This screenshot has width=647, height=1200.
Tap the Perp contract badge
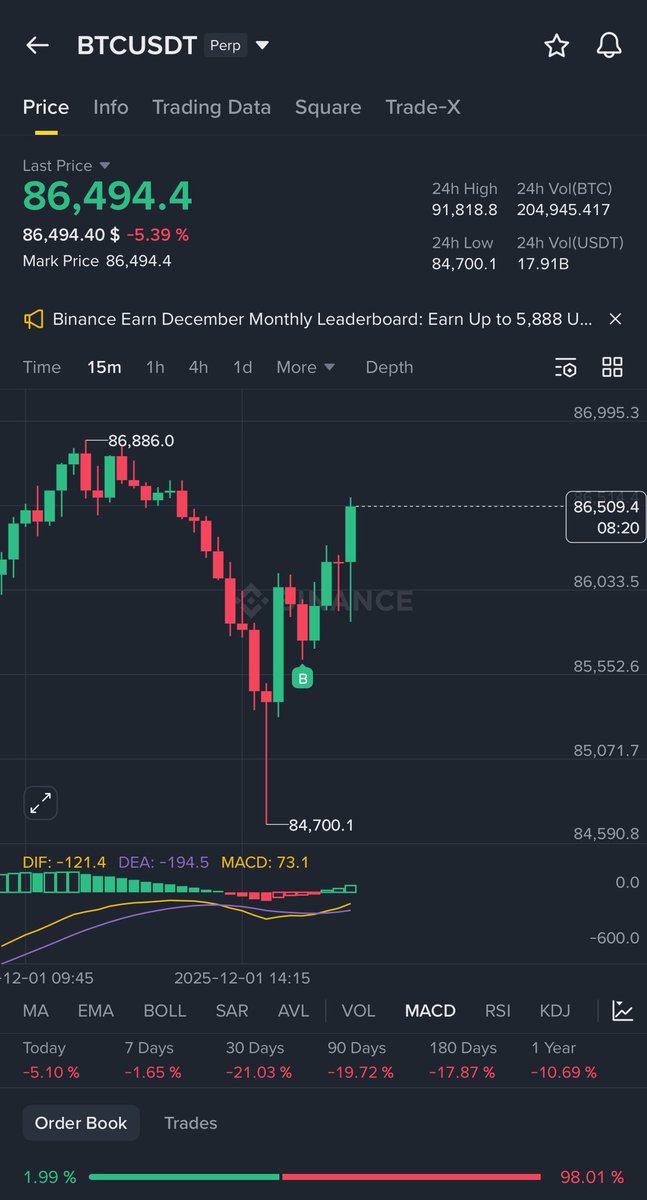tap(225, 45)
